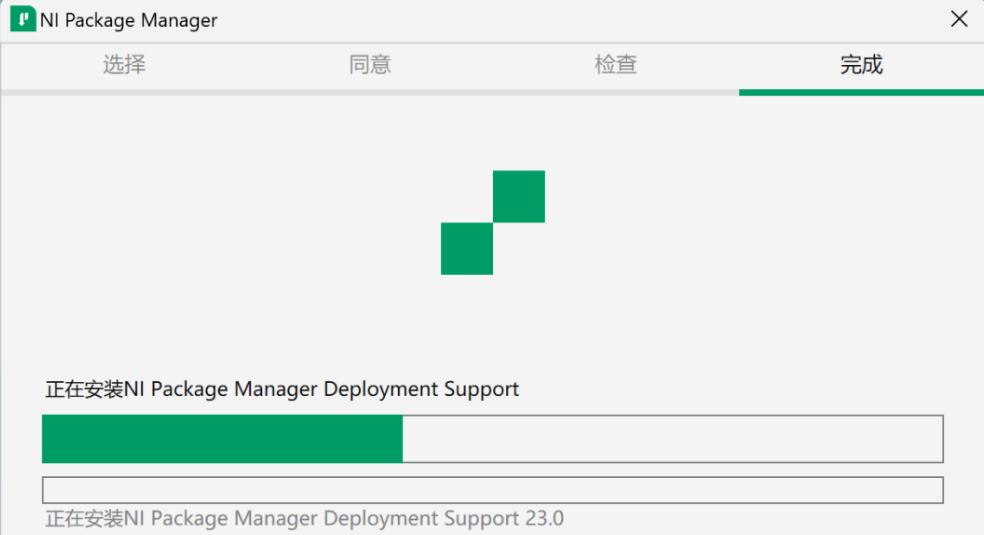Click the green underline beneath 完成 tab
This screenshot has height=535, width=984.
coord(861,93)
